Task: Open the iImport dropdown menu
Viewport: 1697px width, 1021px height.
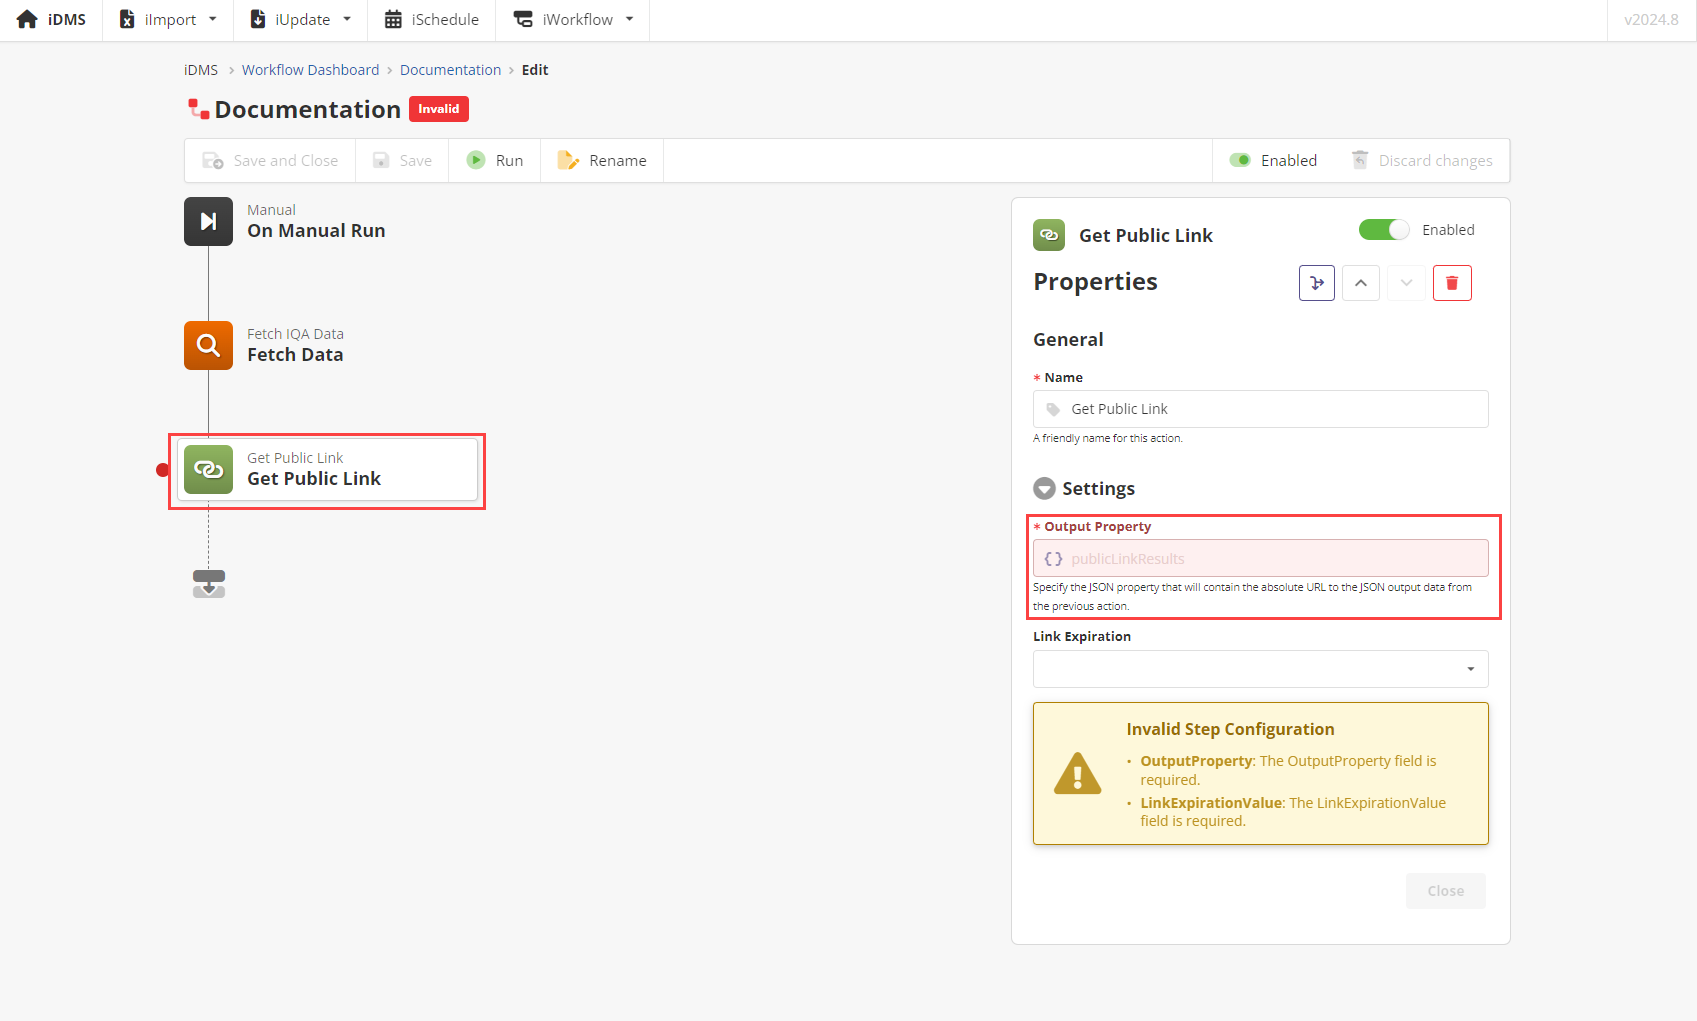Action: click(168, 20)
